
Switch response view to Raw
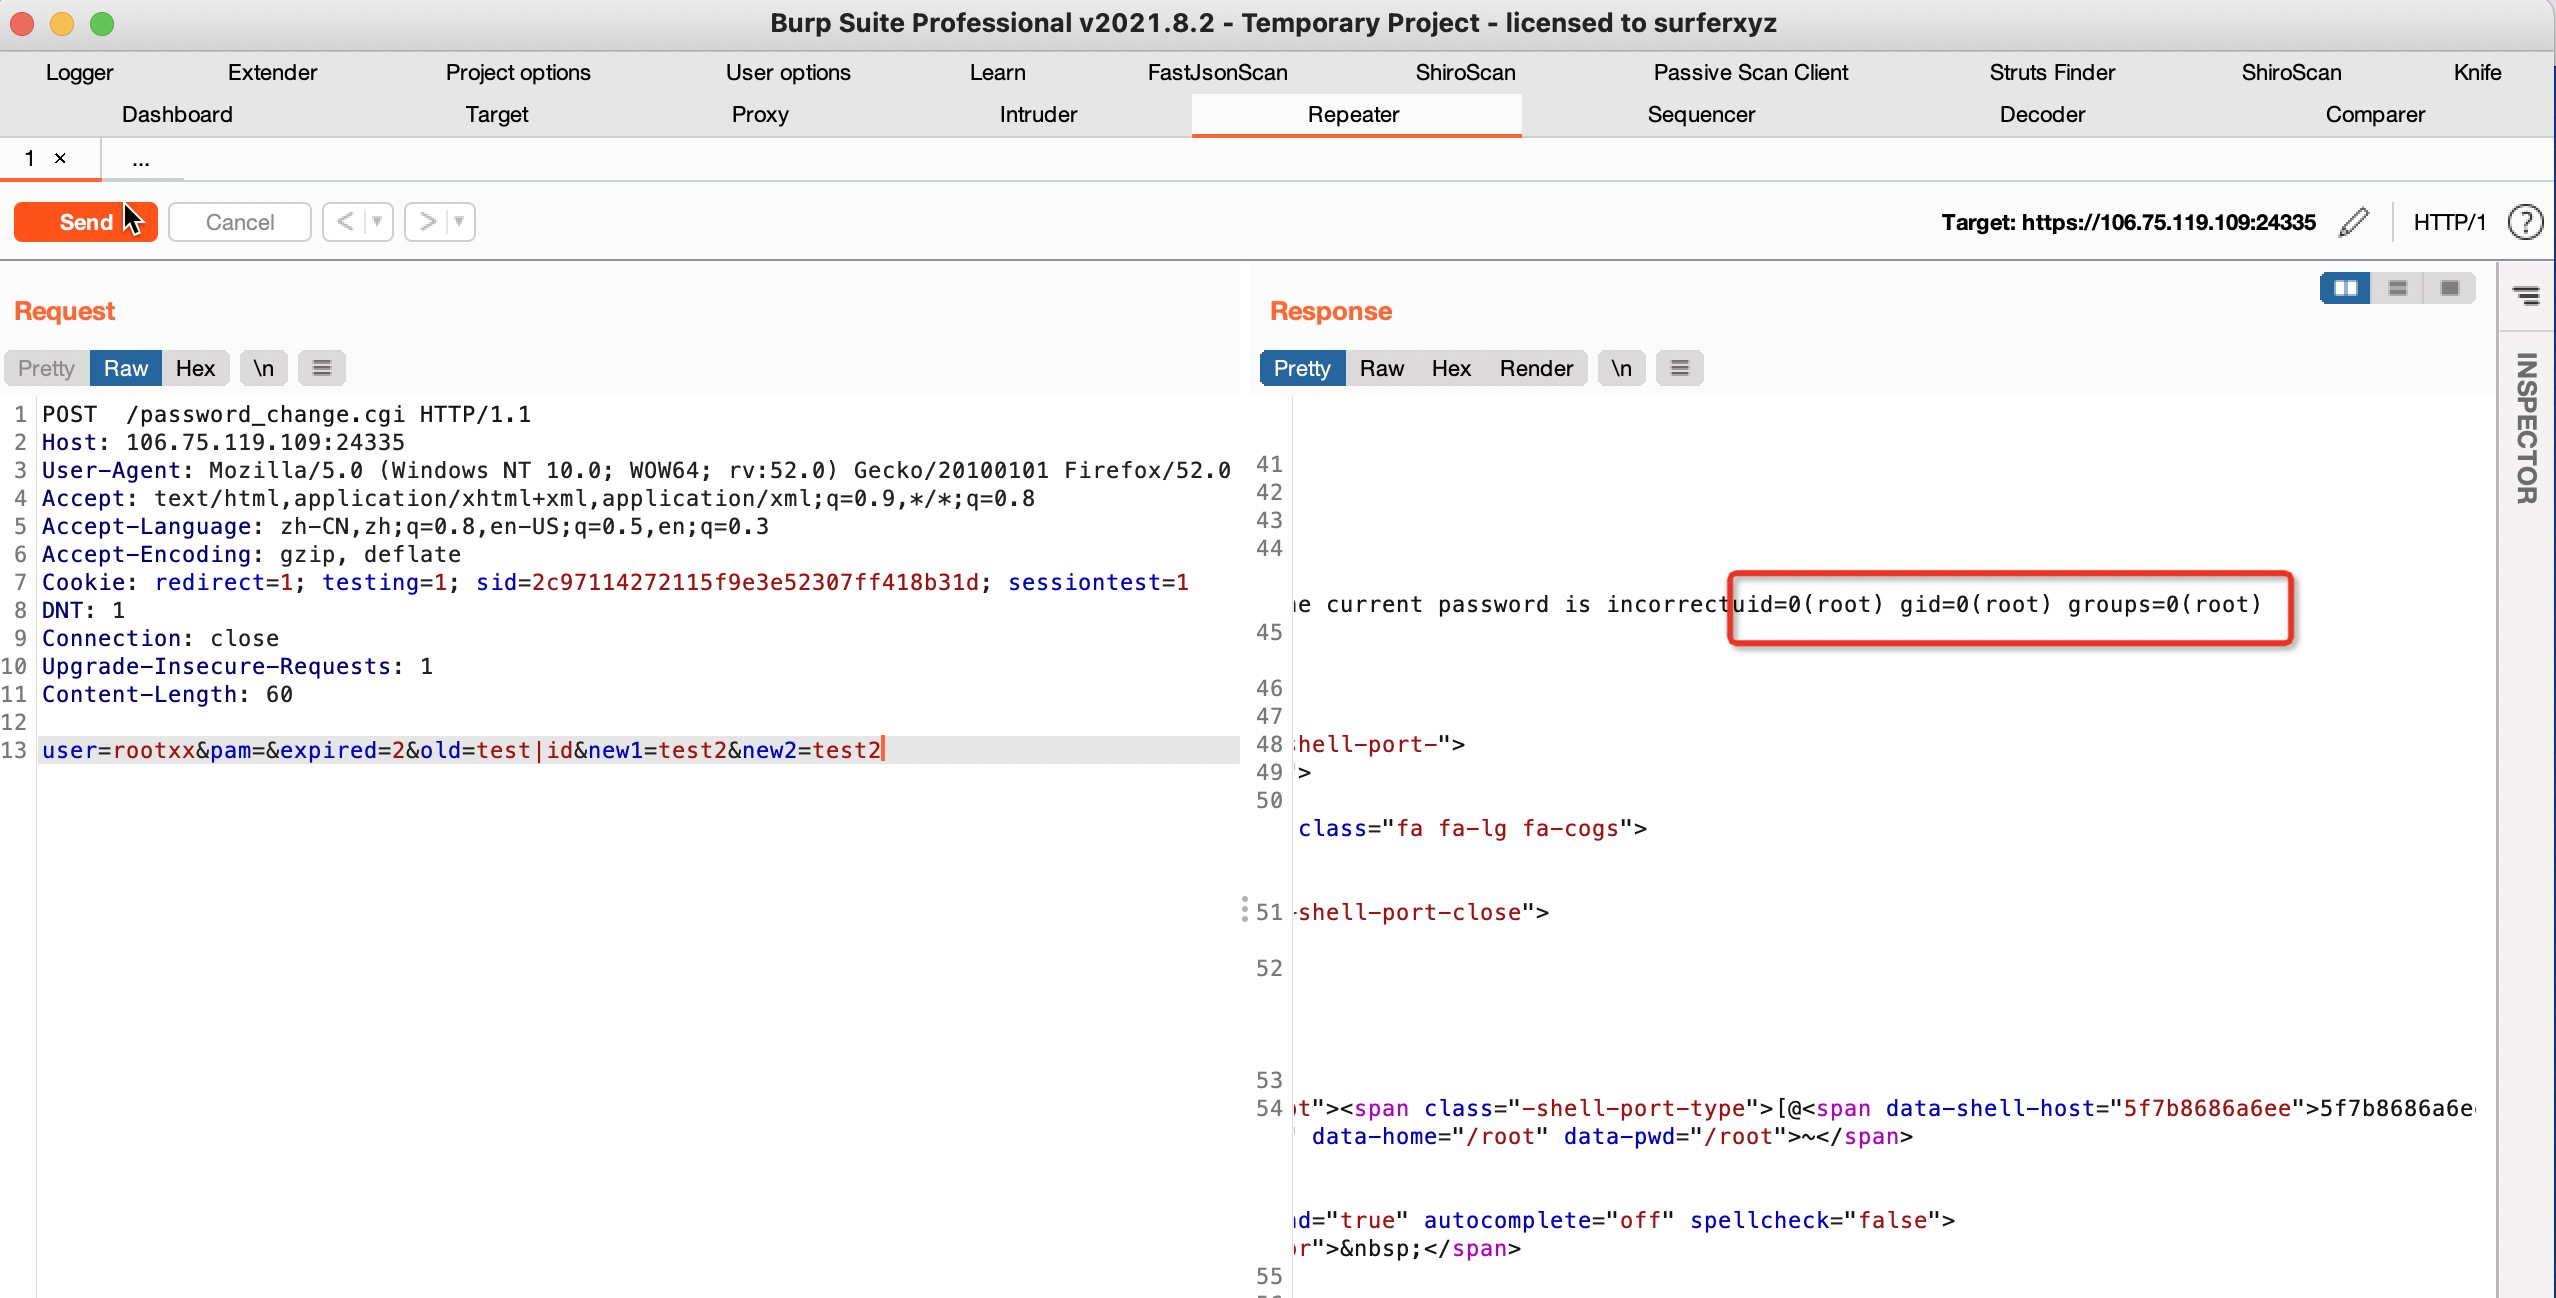click(1382, 368)
